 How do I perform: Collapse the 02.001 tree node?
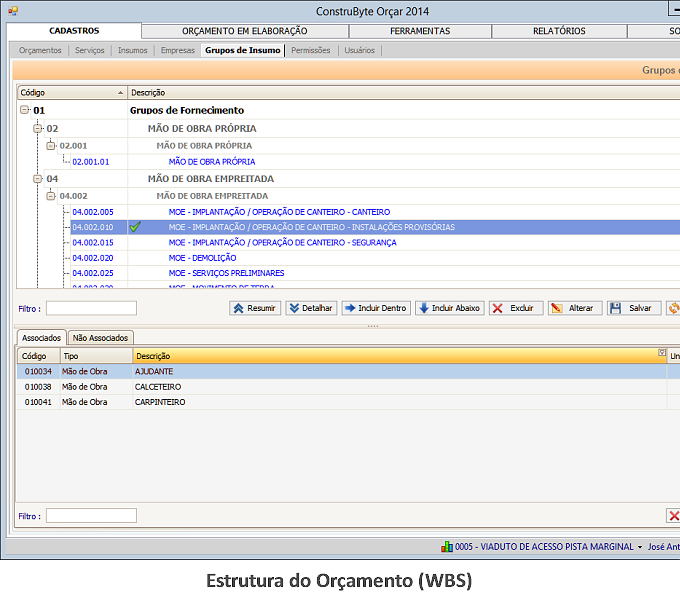click(51, 146)
